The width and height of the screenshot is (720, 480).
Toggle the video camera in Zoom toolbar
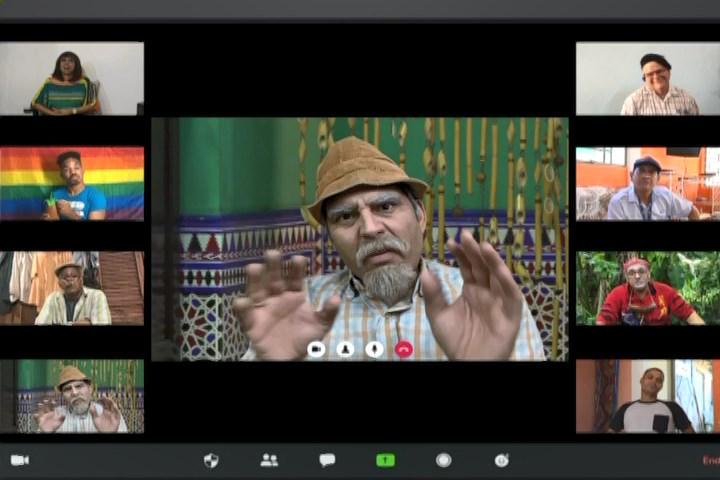pyautogui.click(x=20, y=460)
